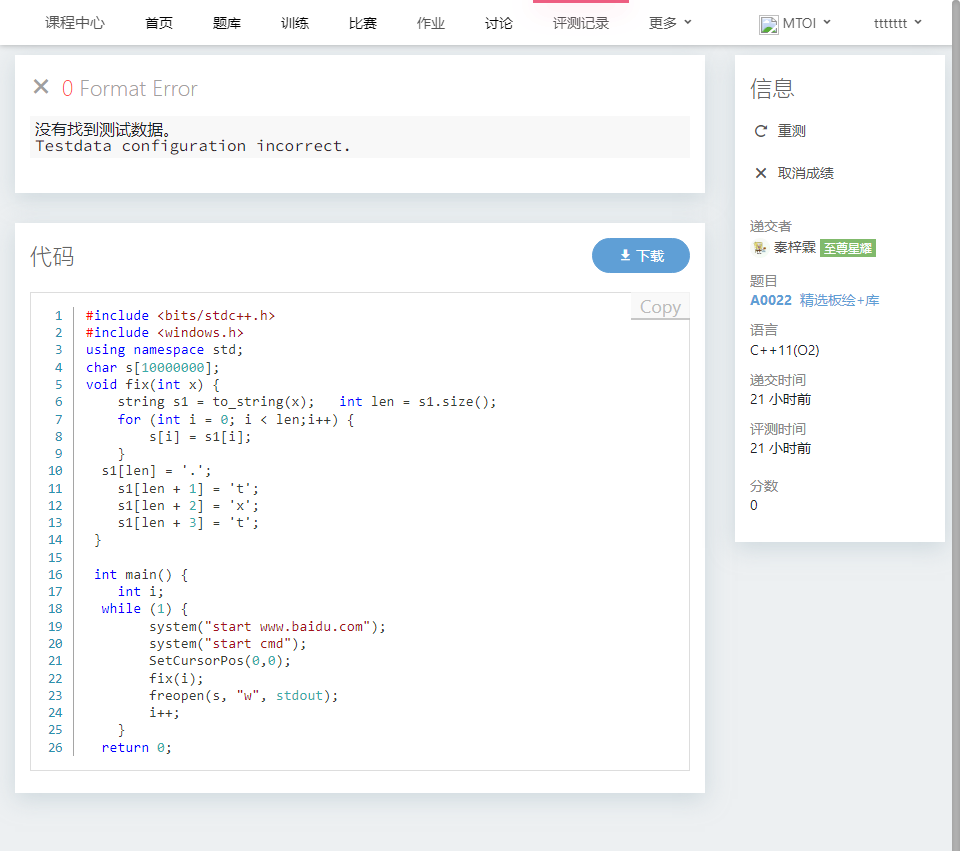Select the 评测记录 tab
The width and height of the screenshot is (960, 851).
click(581, 23)
